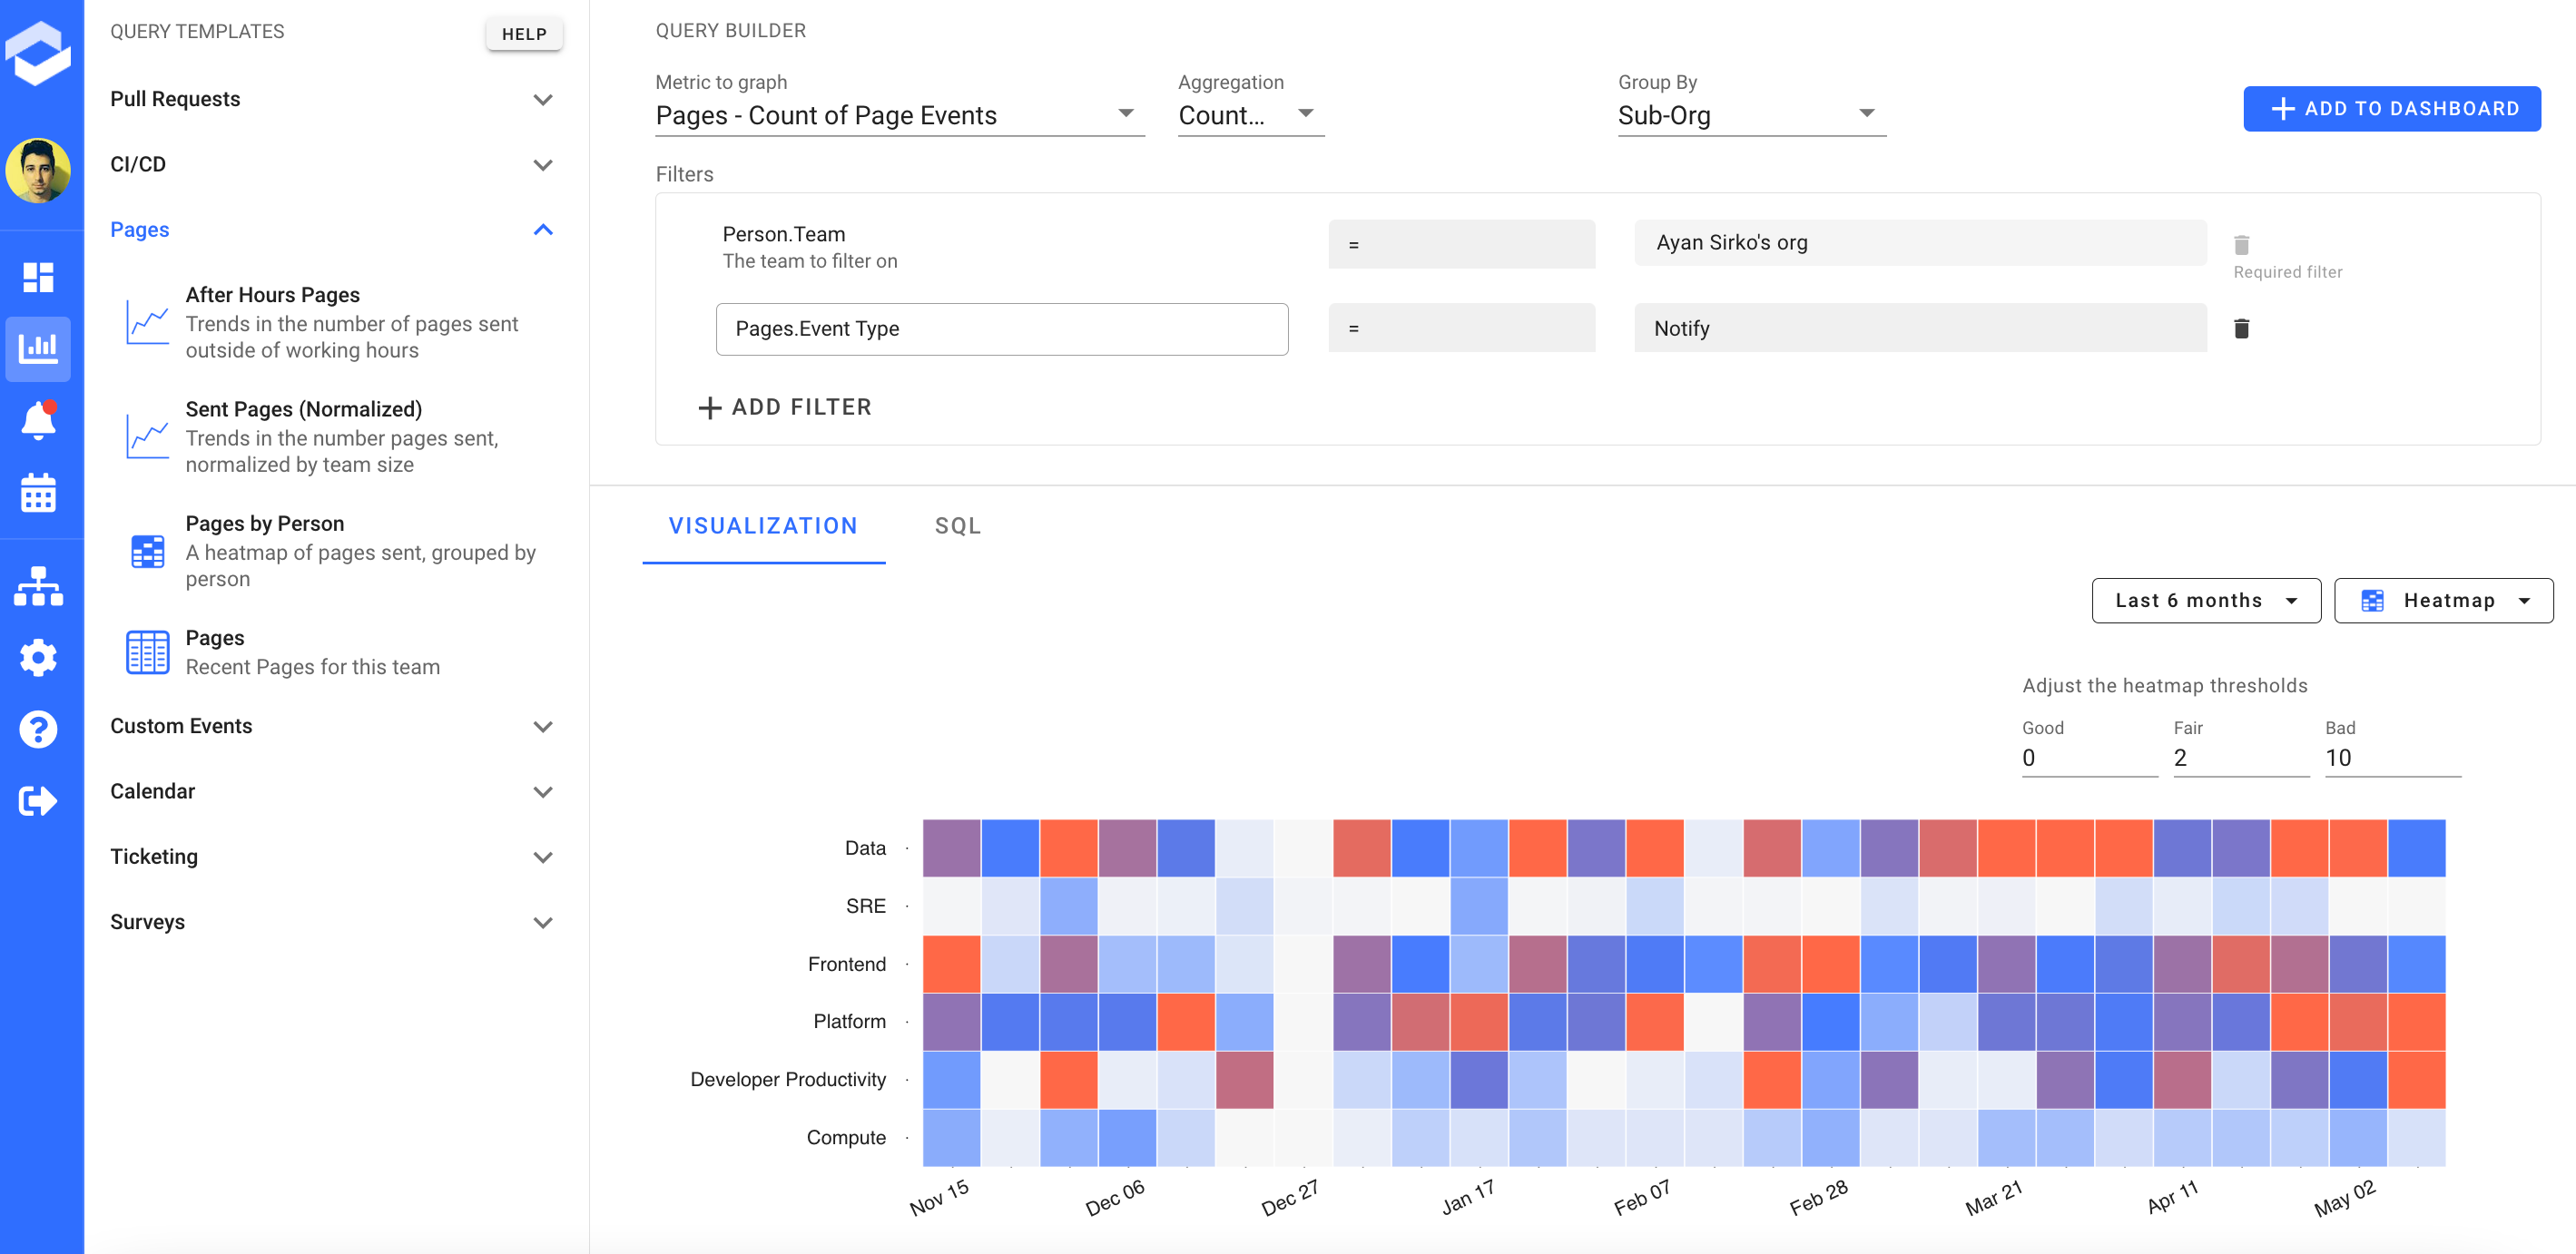Click the notifications bell icon

click(38, 420)
